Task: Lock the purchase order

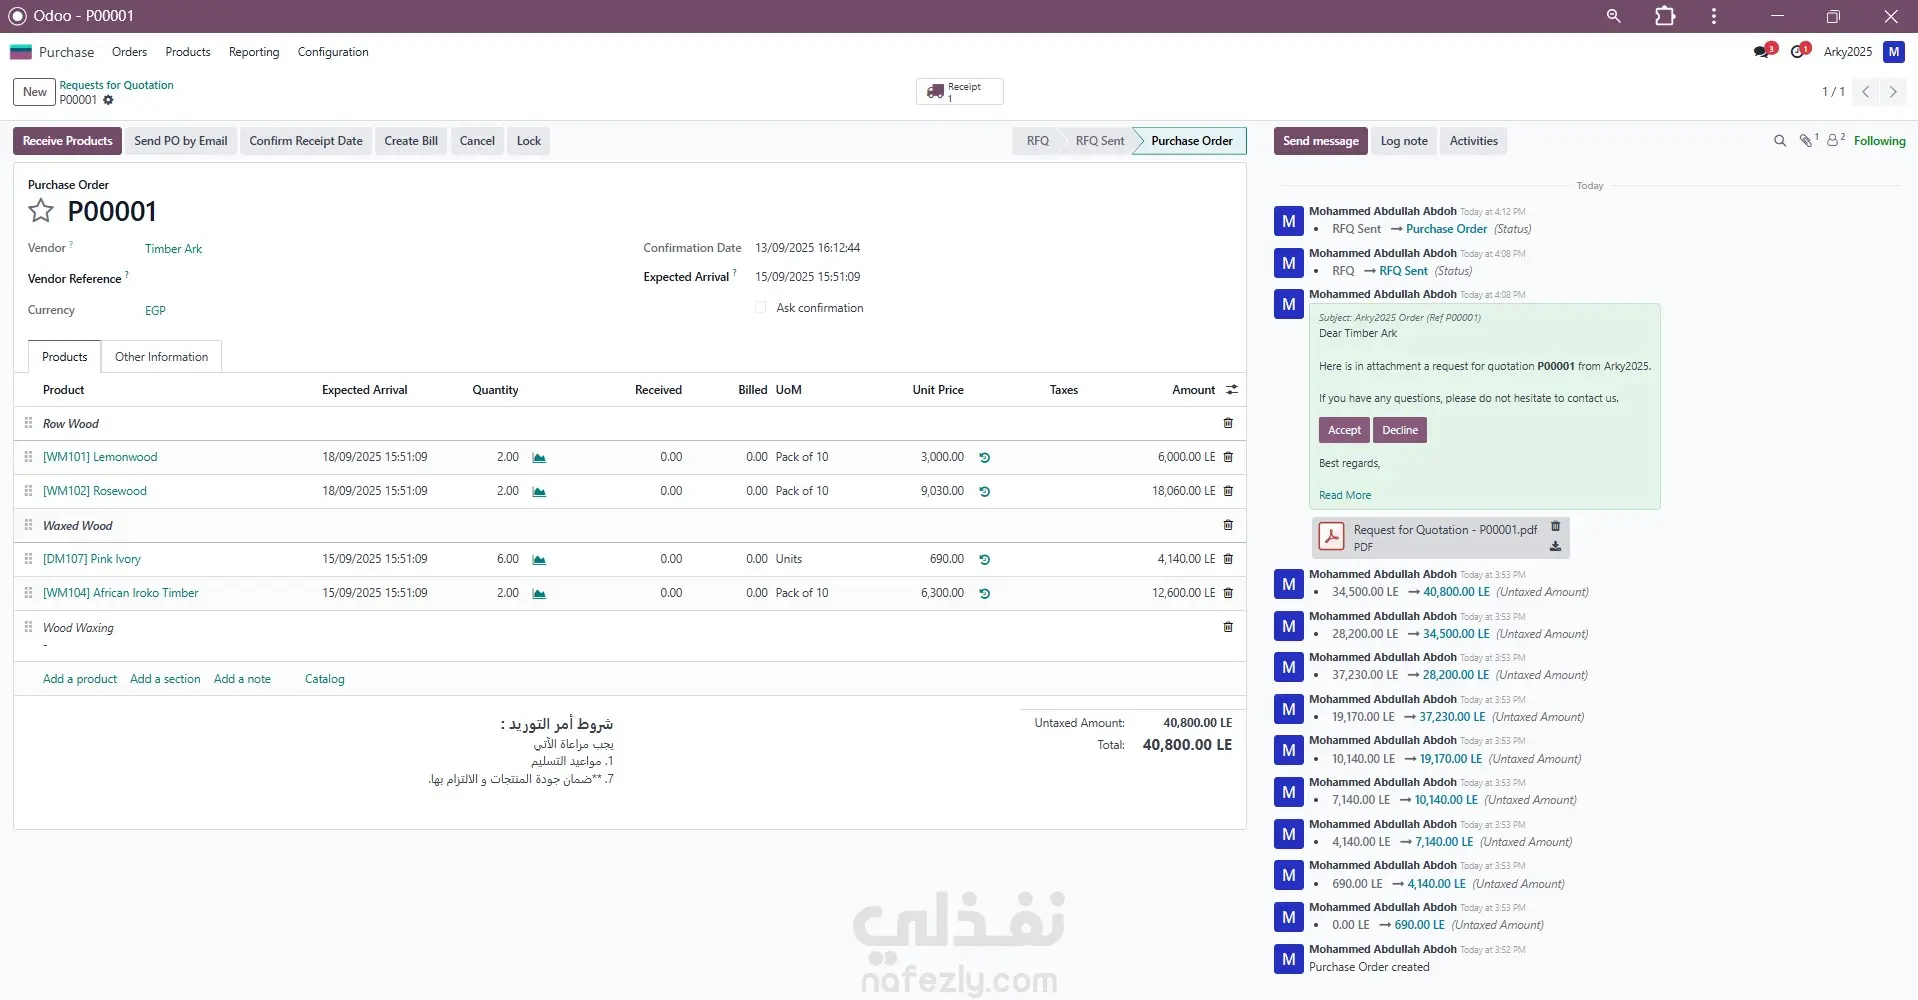Action: click(529, 141)
